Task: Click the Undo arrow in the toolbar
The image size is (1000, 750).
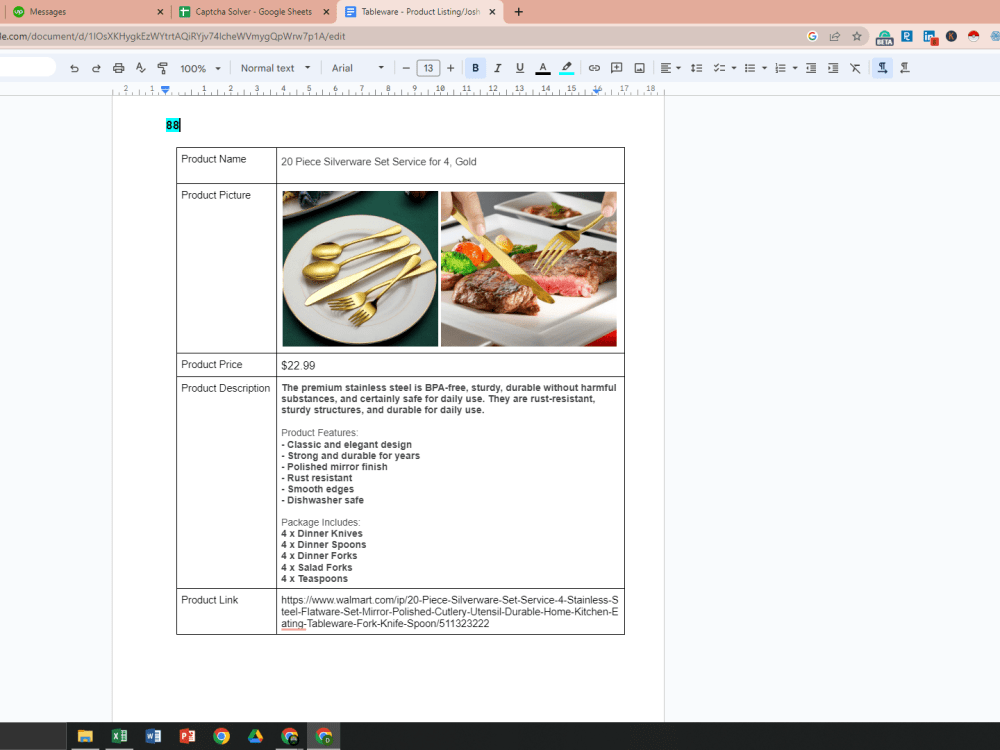Action: [x=74, y=68]
